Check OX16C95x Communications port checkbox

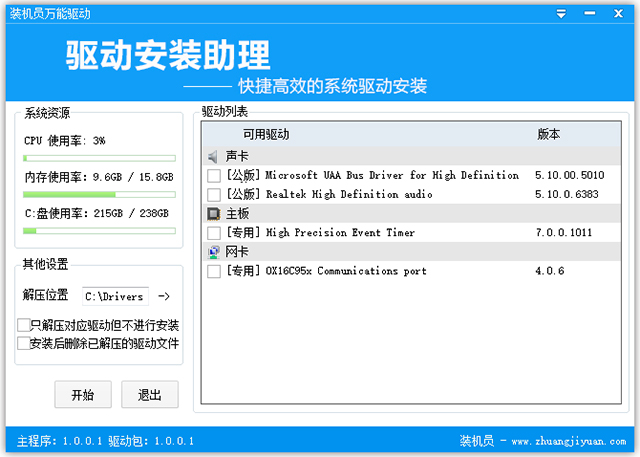[214, 271]
